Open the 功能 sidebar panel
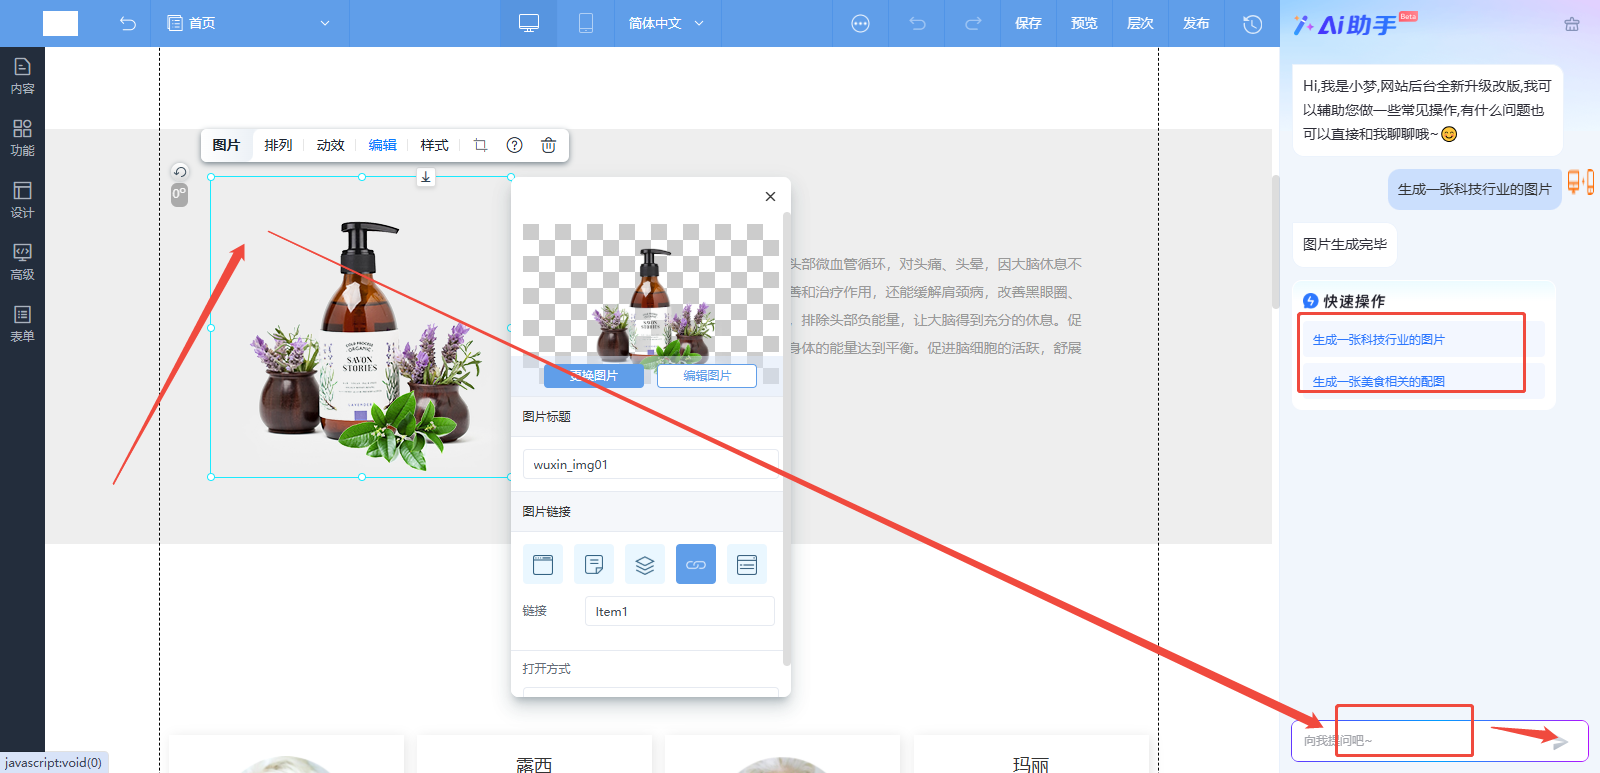This screenshot has width=1600, height=773. pyautogui.click(x=22, y=138)
